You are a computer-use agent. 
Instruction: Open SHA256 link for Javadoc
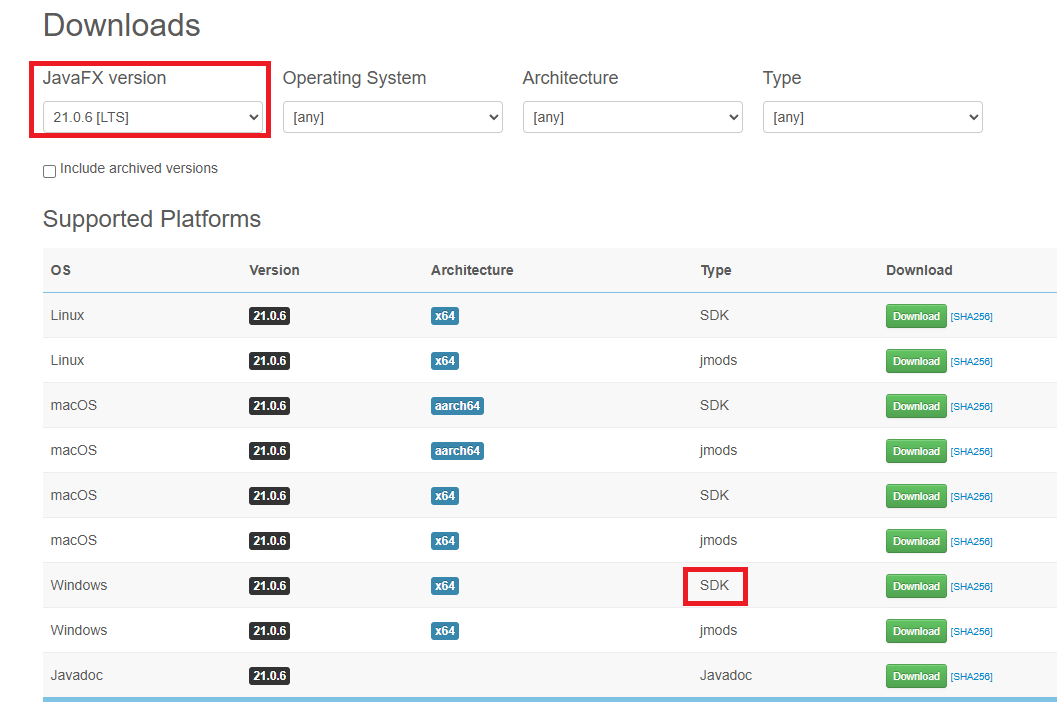(971, 676)
